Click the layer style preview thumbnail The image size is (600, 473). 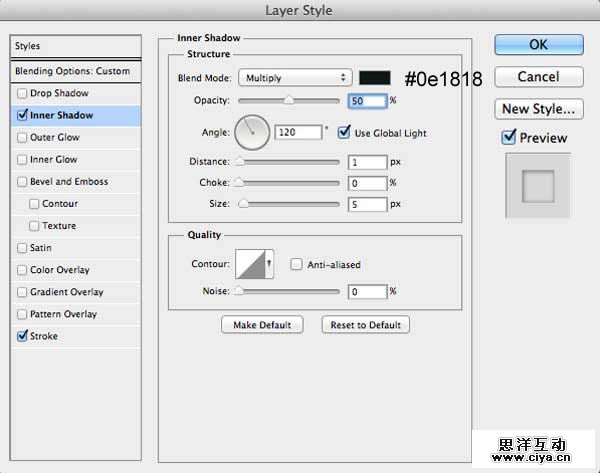tap(537, 185)
